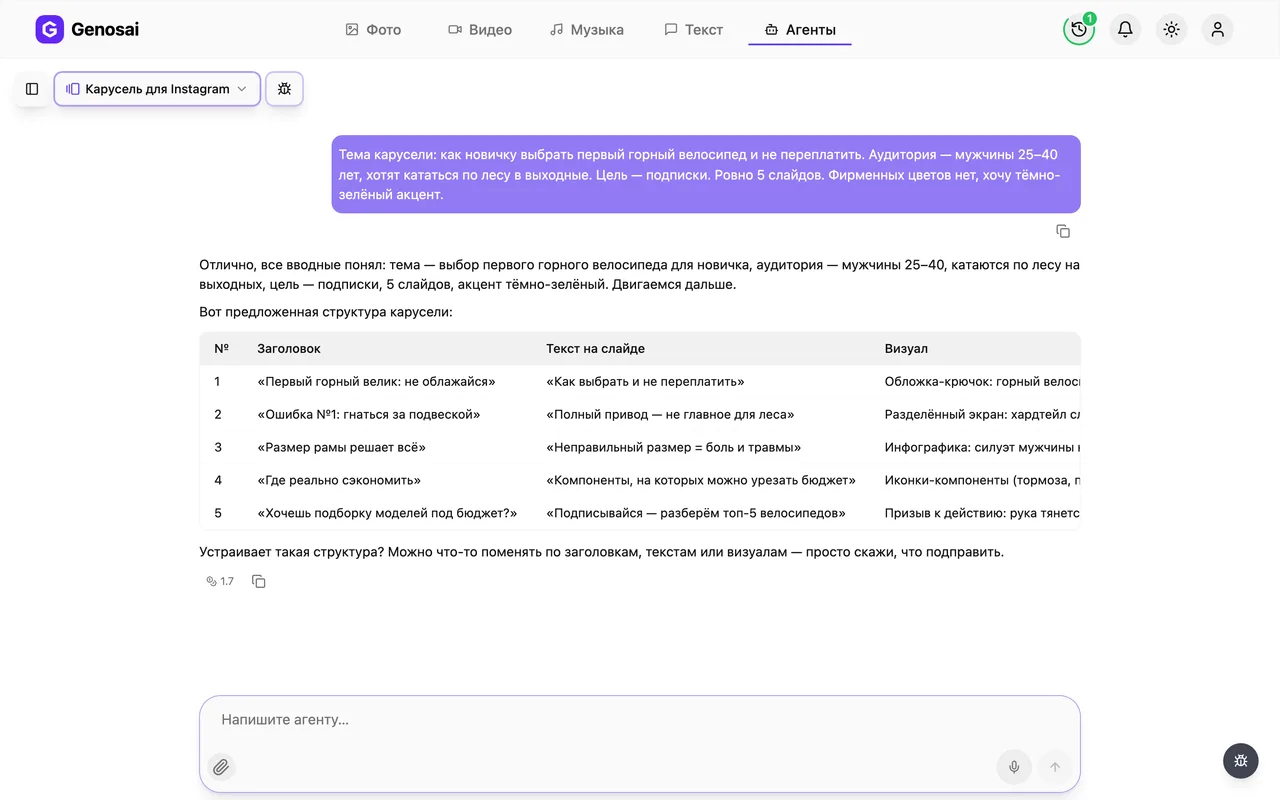Copy the agent response

click(x=259, y=581)
